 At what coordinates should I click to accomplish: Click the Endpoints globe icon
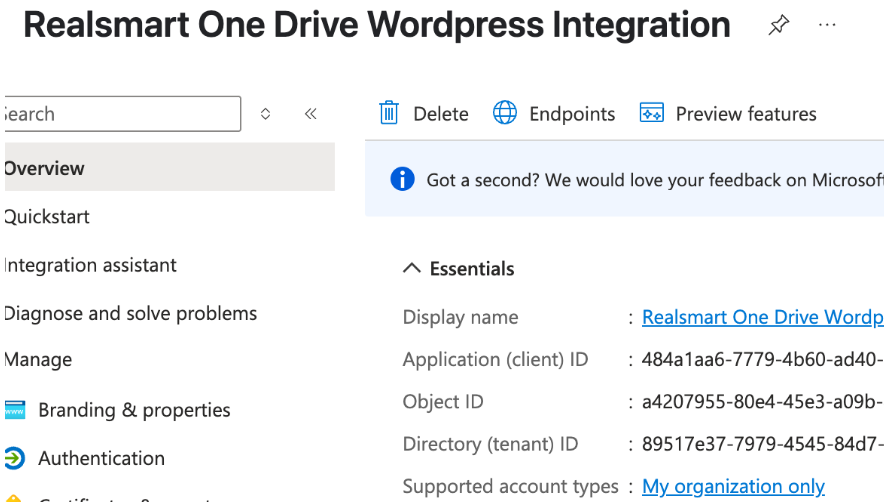pyautogui.click(x=505, y=113)
